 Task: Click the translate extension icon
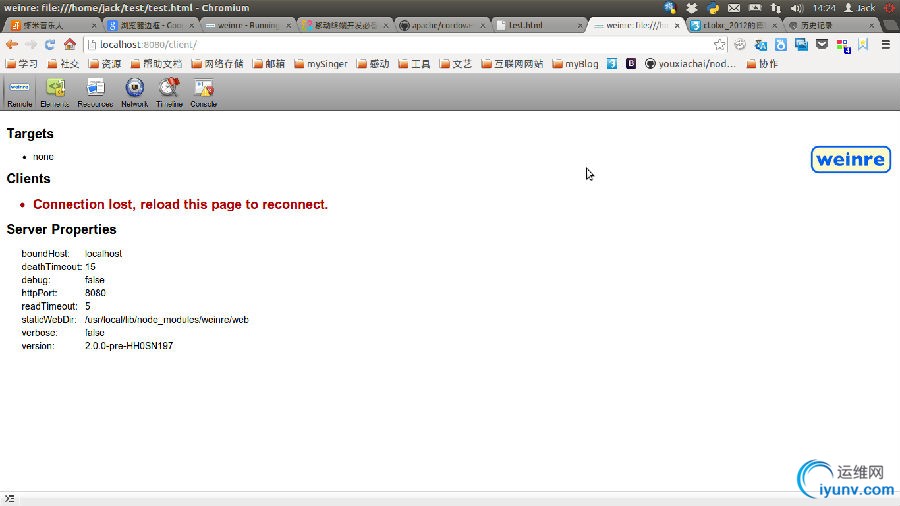pos(761,44)
